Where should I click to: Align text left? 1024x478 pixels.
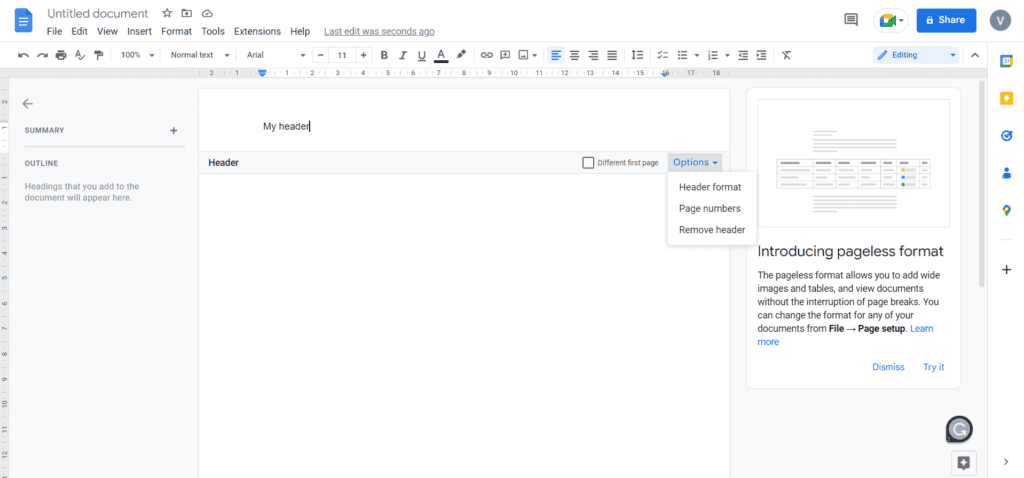click(x=556, y=55)
